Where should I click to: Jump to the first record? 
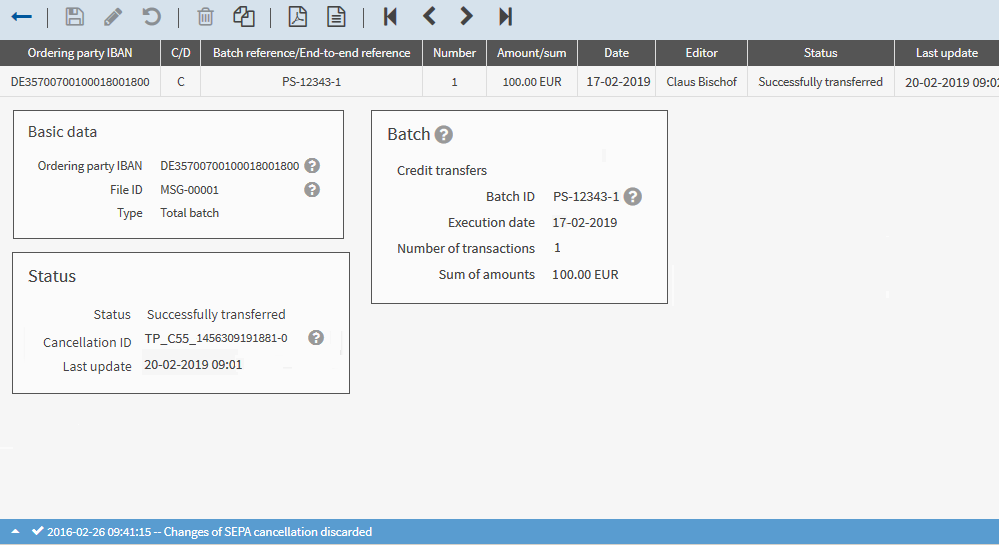point(390,17)
